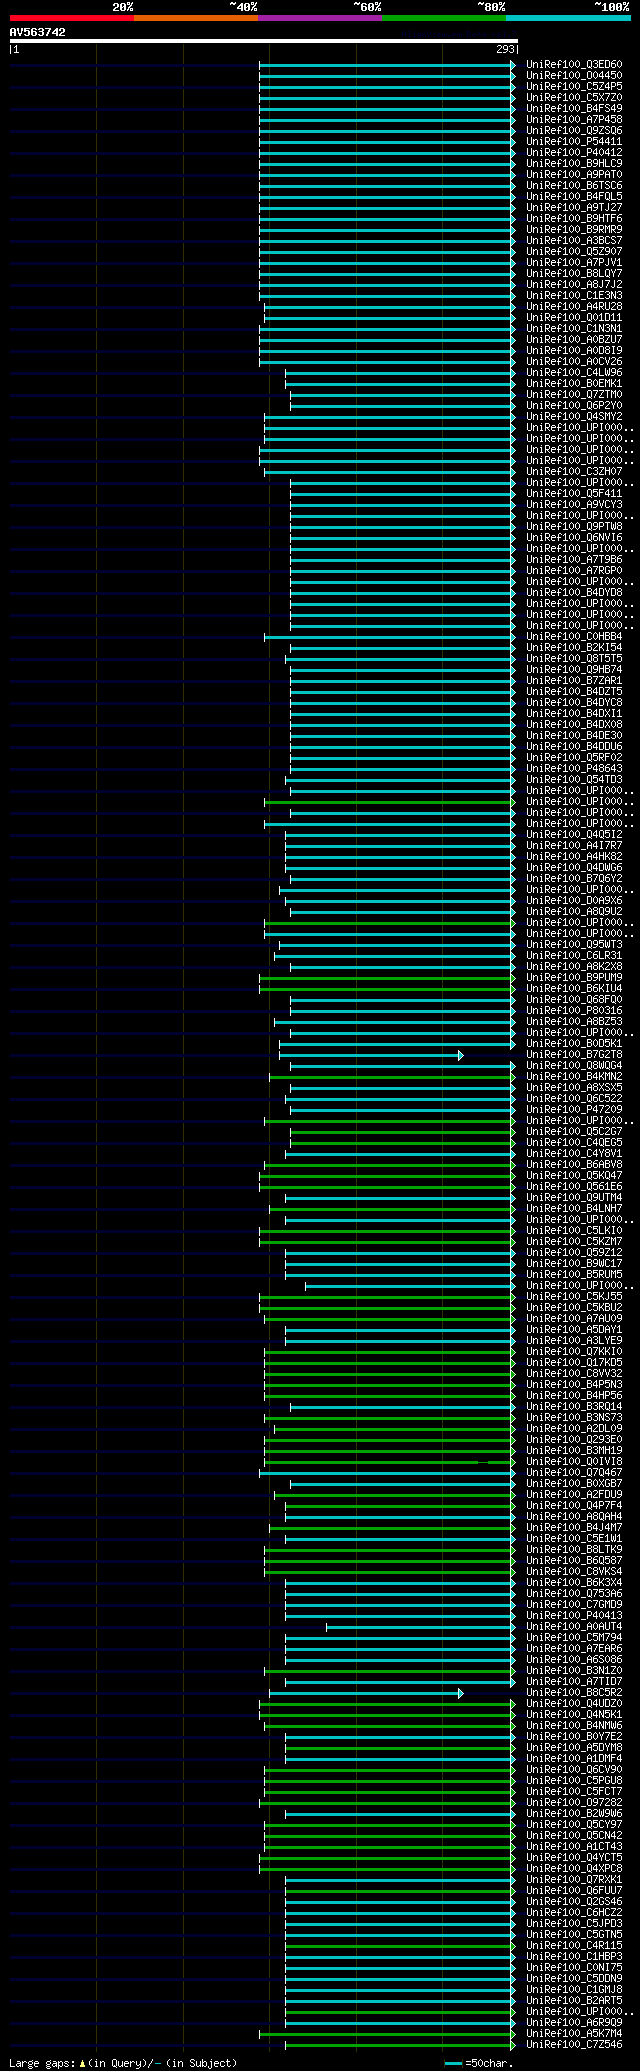This screenshot has width=640, height=2071.
Task: Click the red 20% identity legend segment
Action: tap(71, 18)
